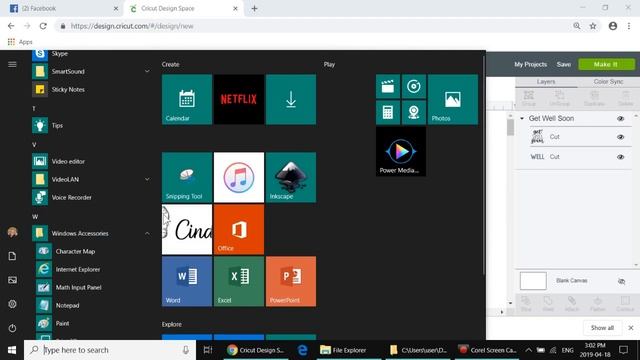Viewport: 640px width, 360px height.
Task: Expand the Start menu hamburger icon
Action: (12, 64)
